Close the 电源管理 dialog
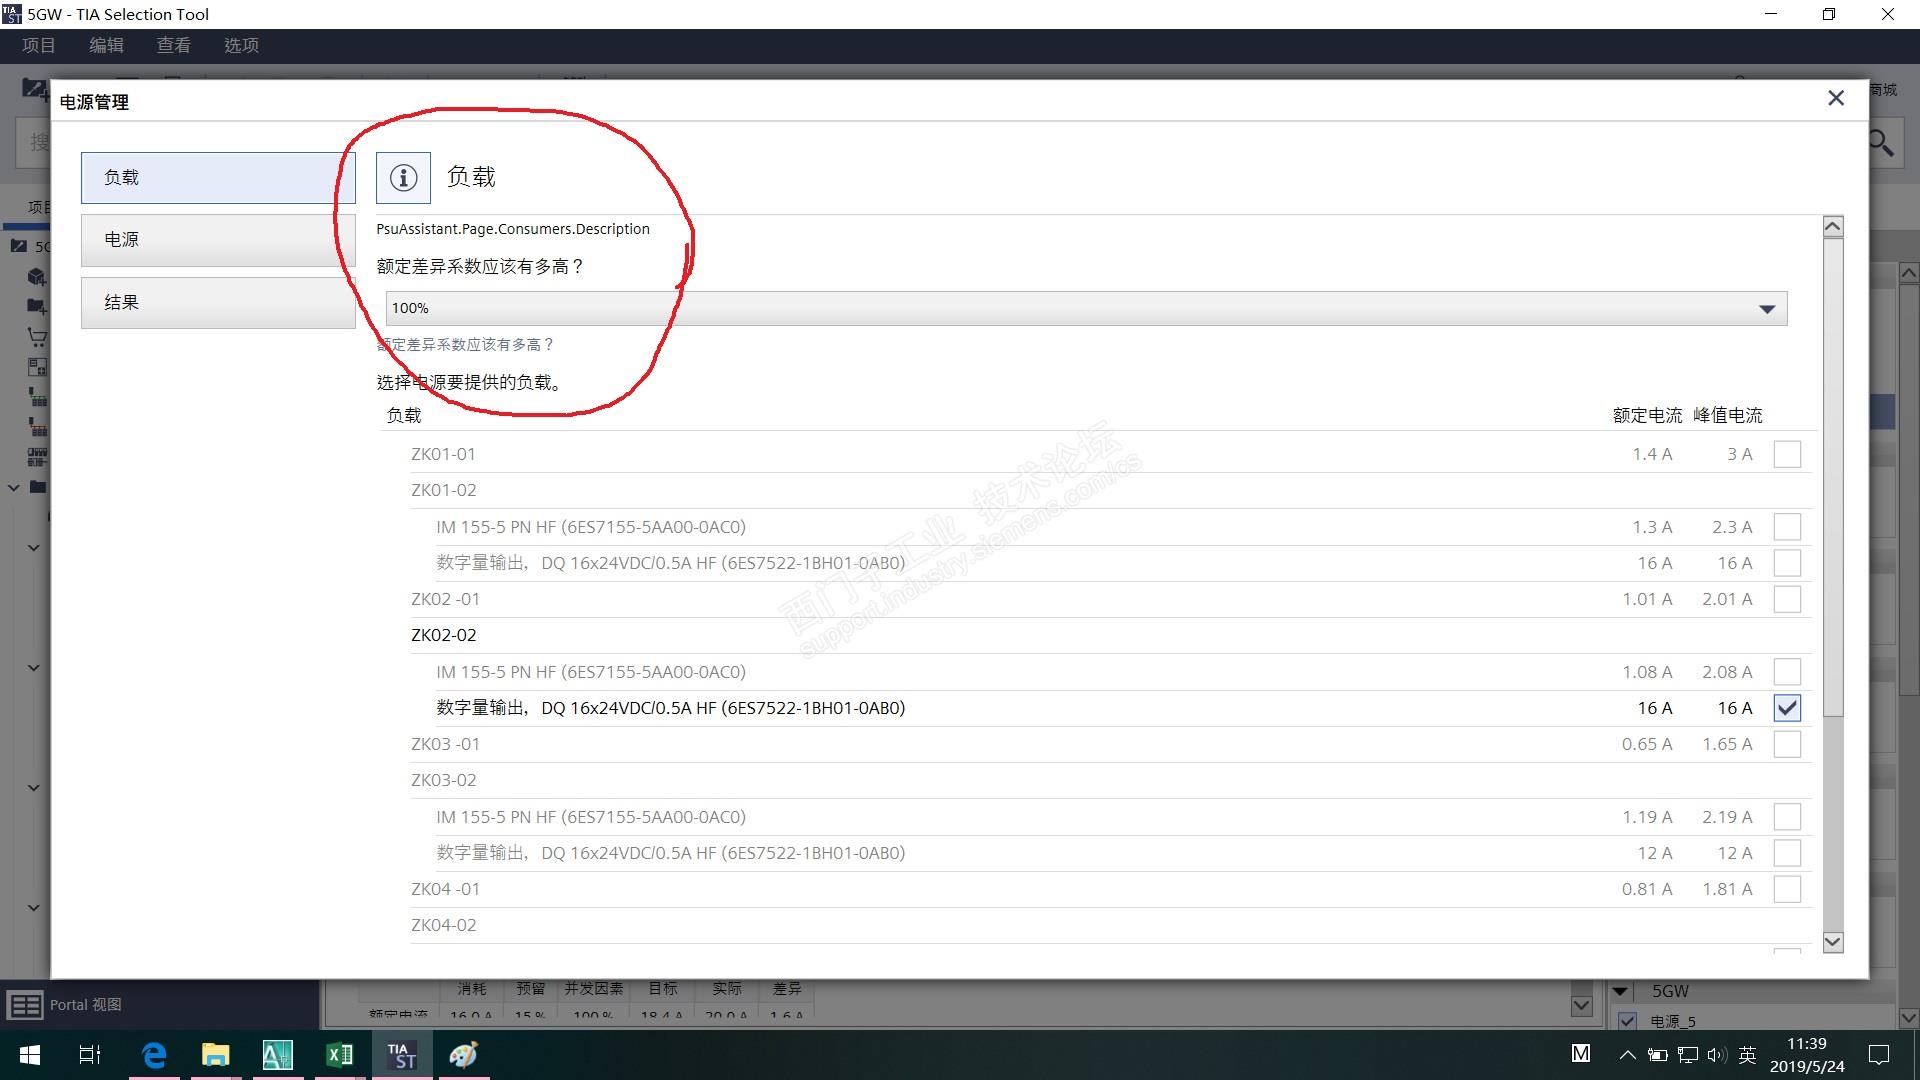This screenshot has width=1920, height=1080. pyautogui.click(x=1835, y=98)
